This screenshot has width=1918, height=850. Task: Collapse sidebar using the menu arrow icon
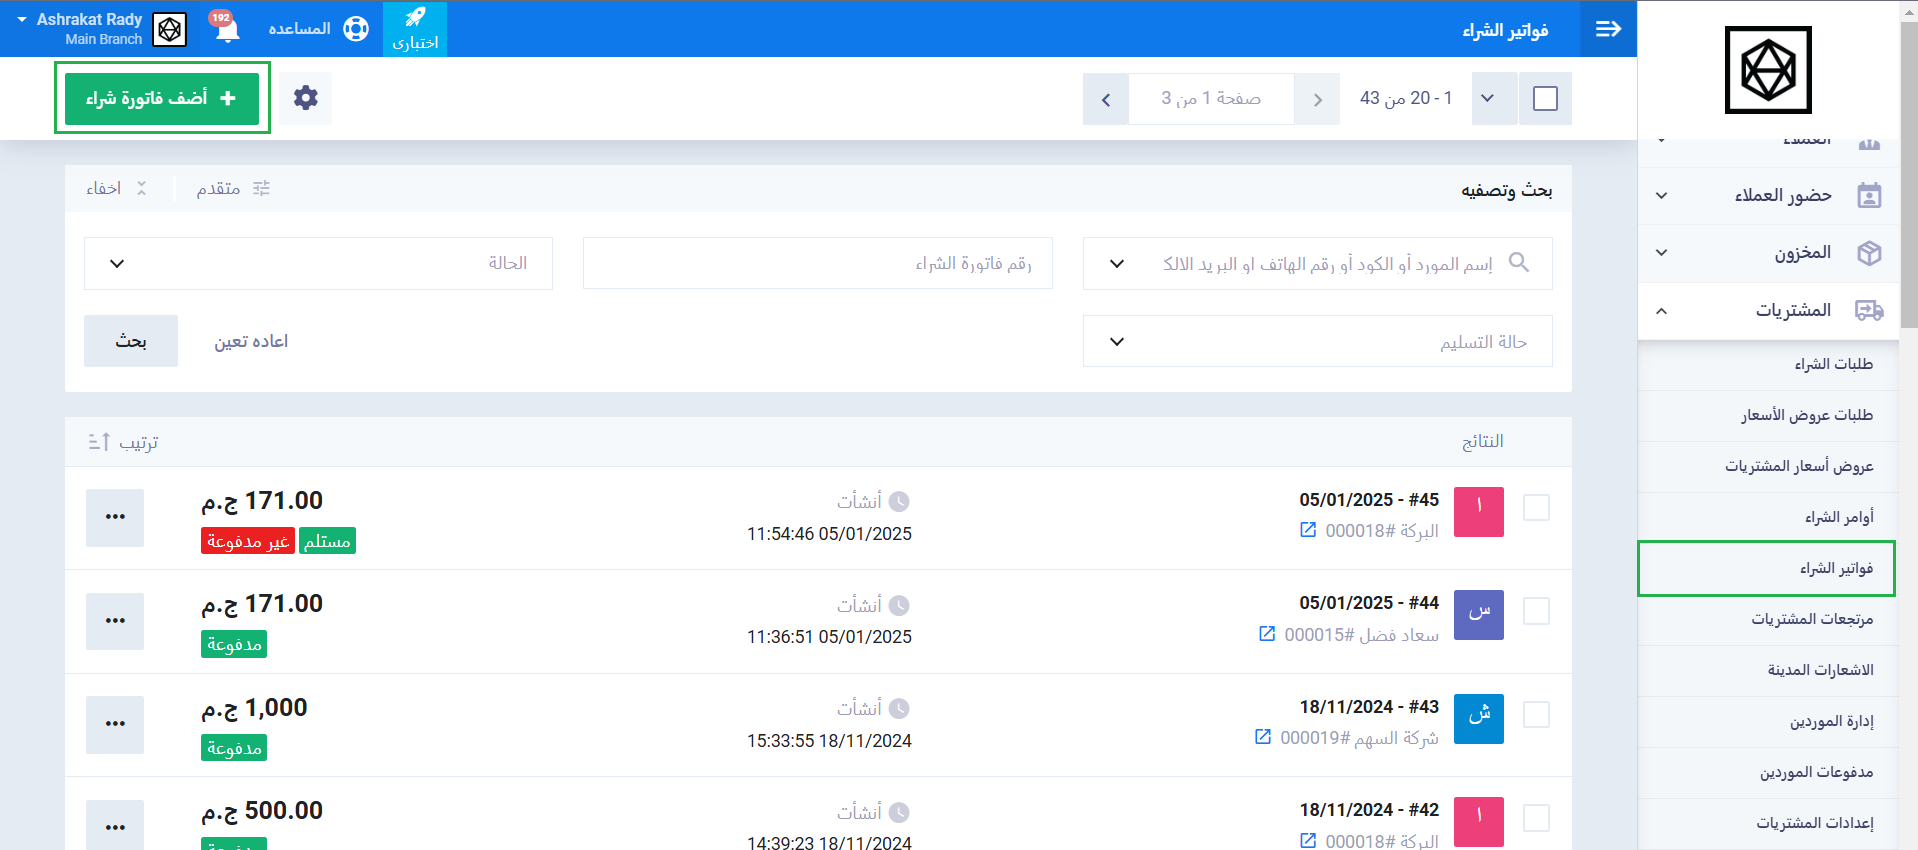(1608, 29)
